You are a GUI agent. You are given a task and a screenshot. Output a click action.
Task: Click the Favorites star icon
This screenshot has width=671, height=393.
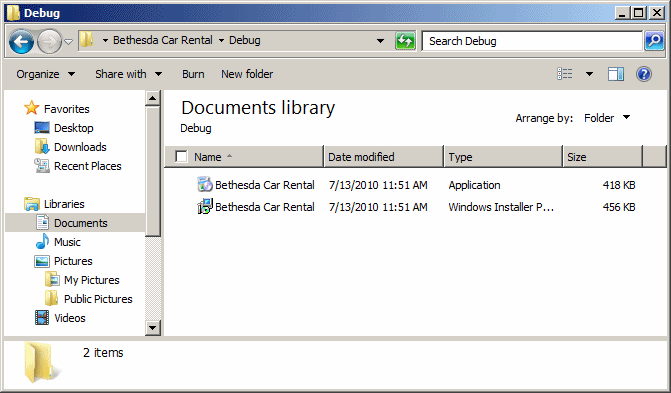[32, 108]
